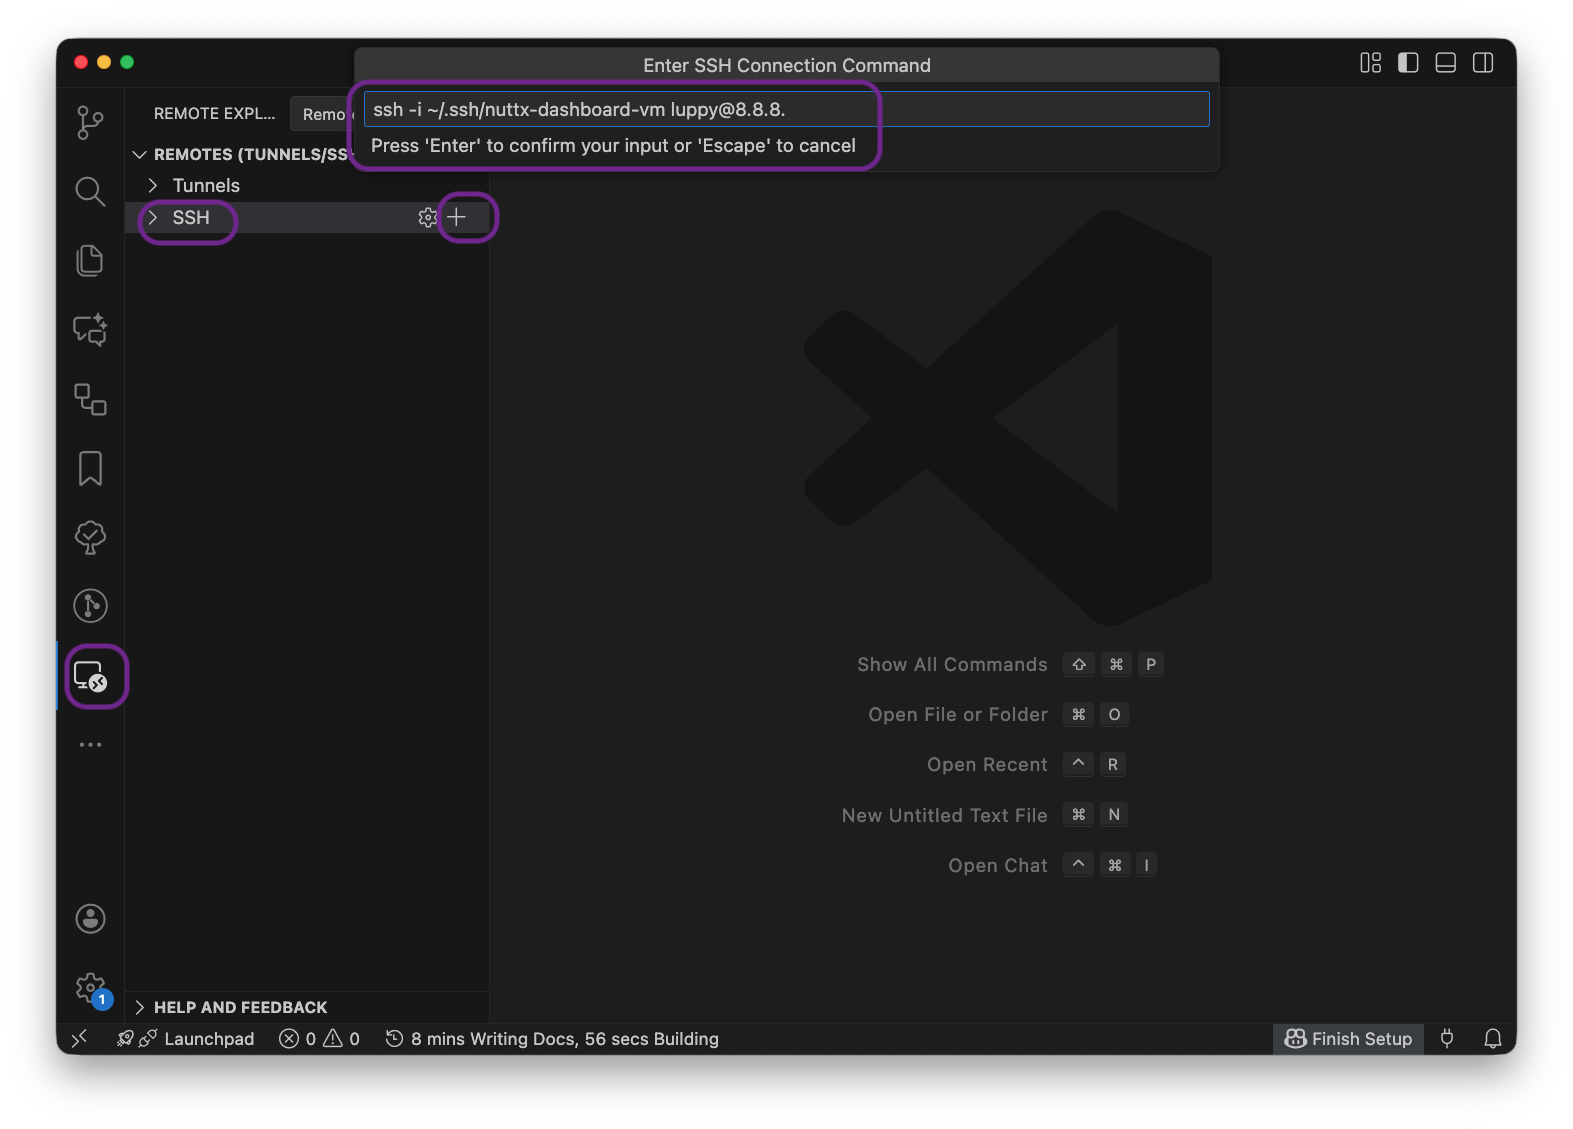Toggle the bottom panel
The image size is (1573, 1129).
tap(1445, 63)
